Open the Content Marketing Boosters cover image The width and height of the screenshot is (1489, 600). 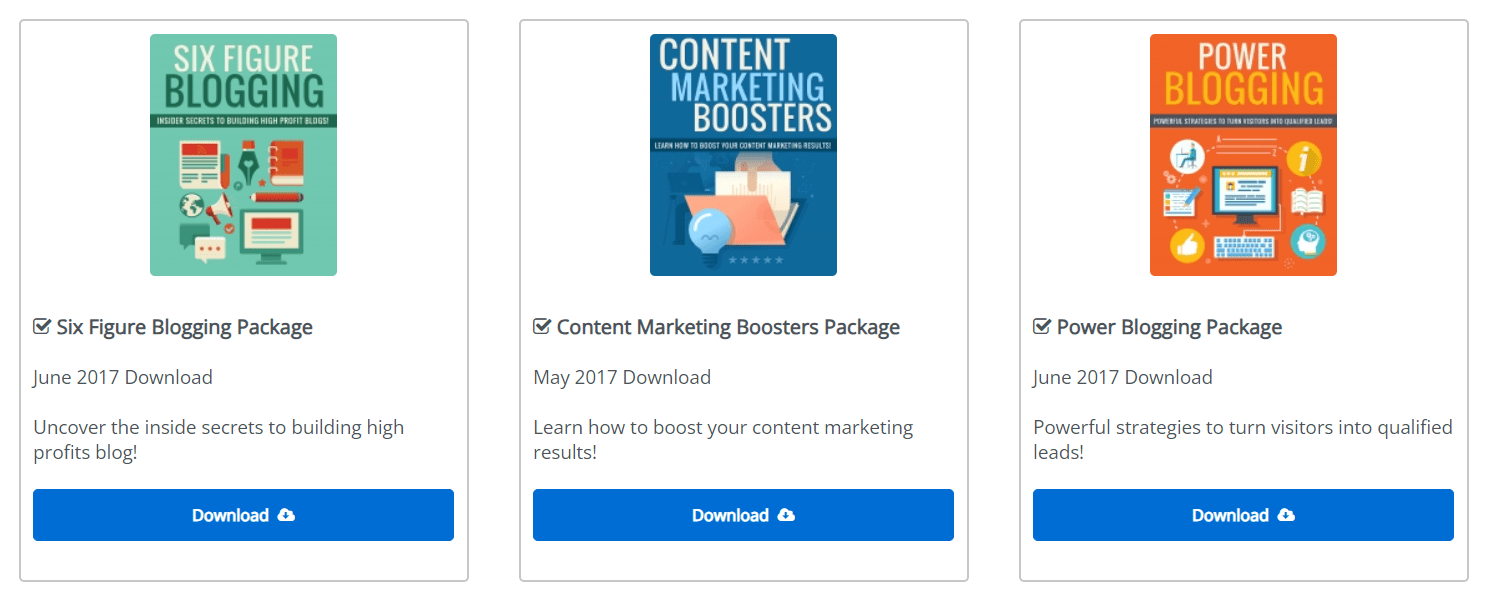click(743, 155)
